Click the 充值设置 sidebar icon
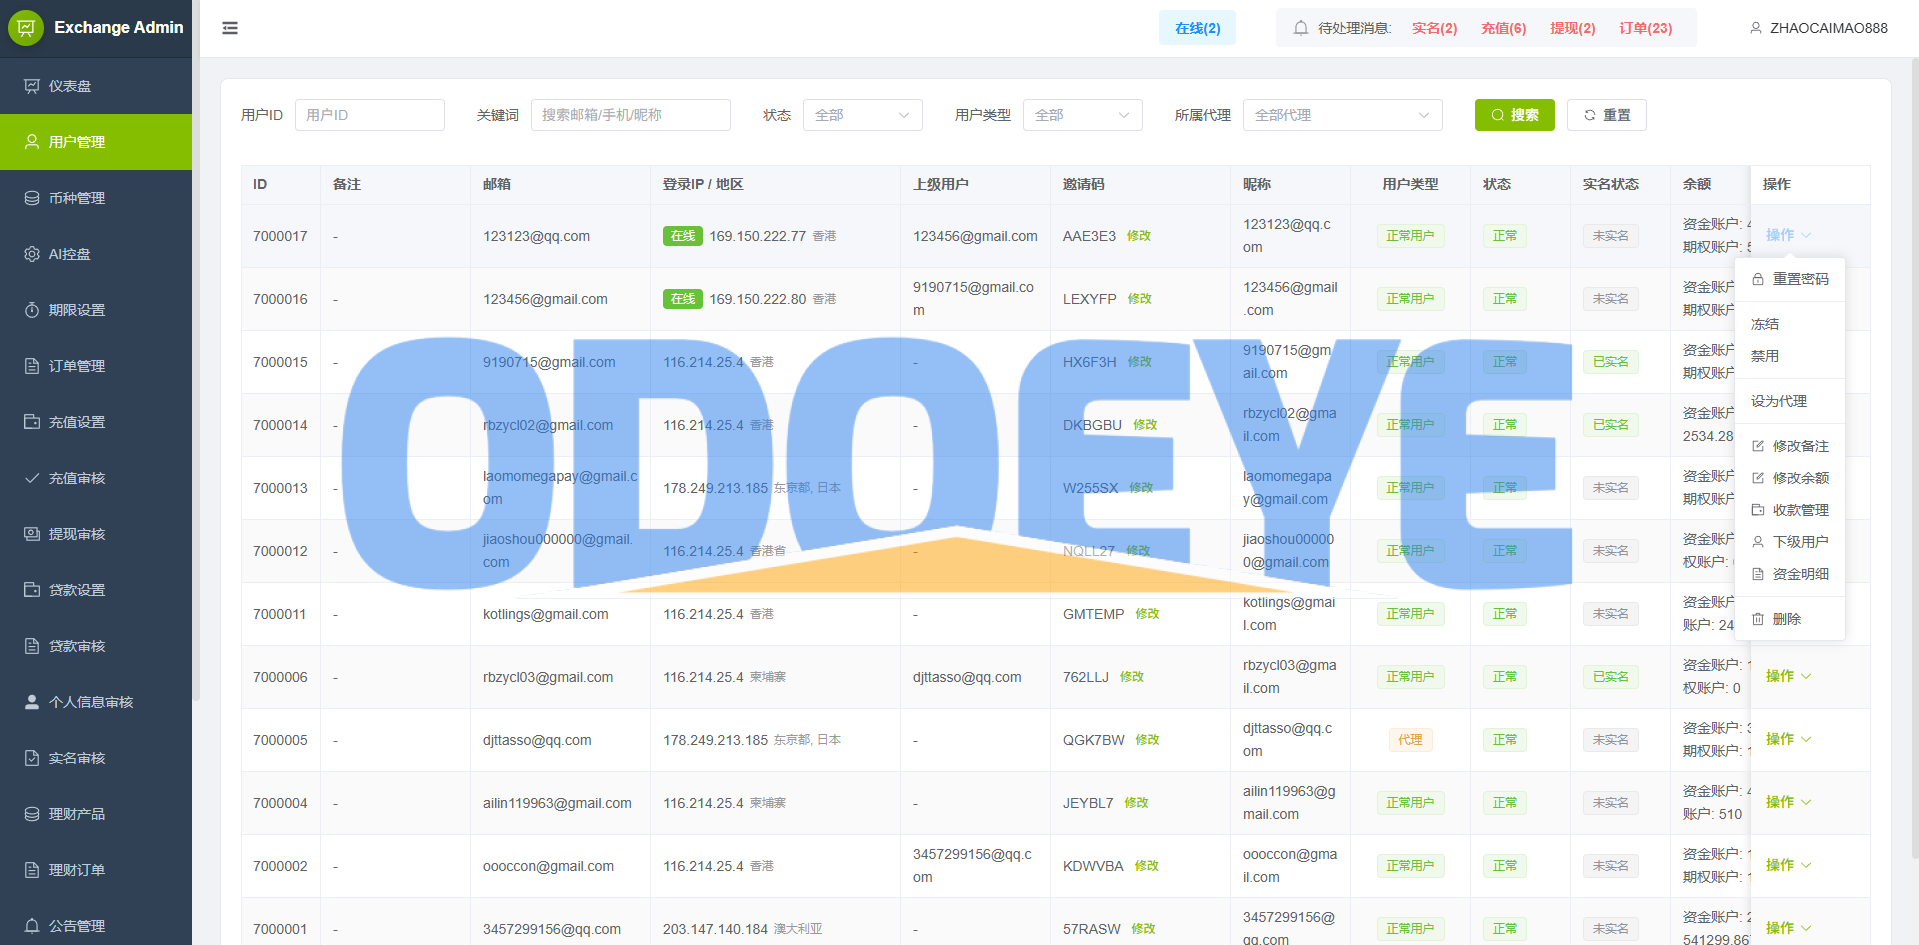The height and width of the screenshot is (945, 1919). point(32,422)
